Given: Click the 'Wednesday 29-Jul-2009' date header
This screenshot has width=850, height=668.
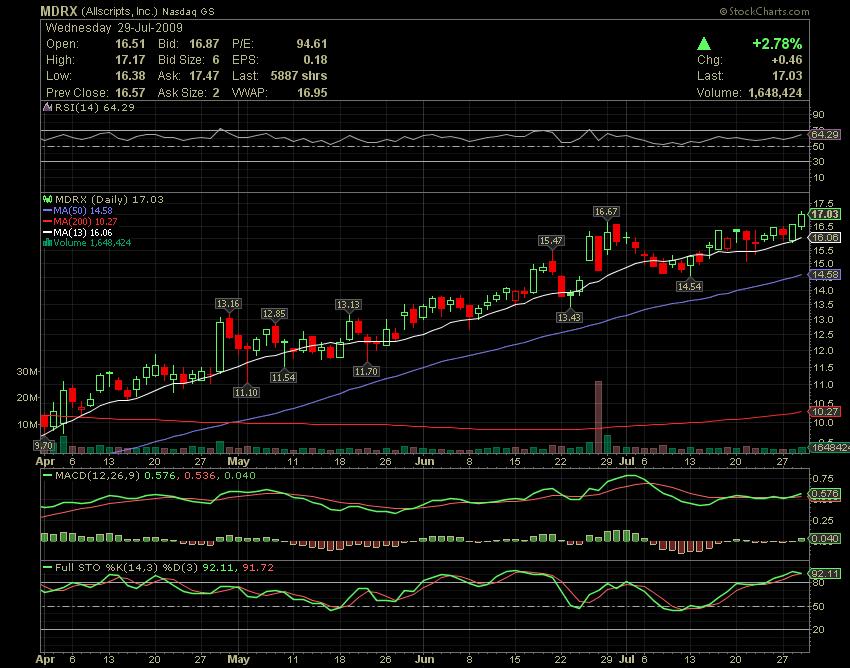Looking at the screenshot, I should (114, 28).
